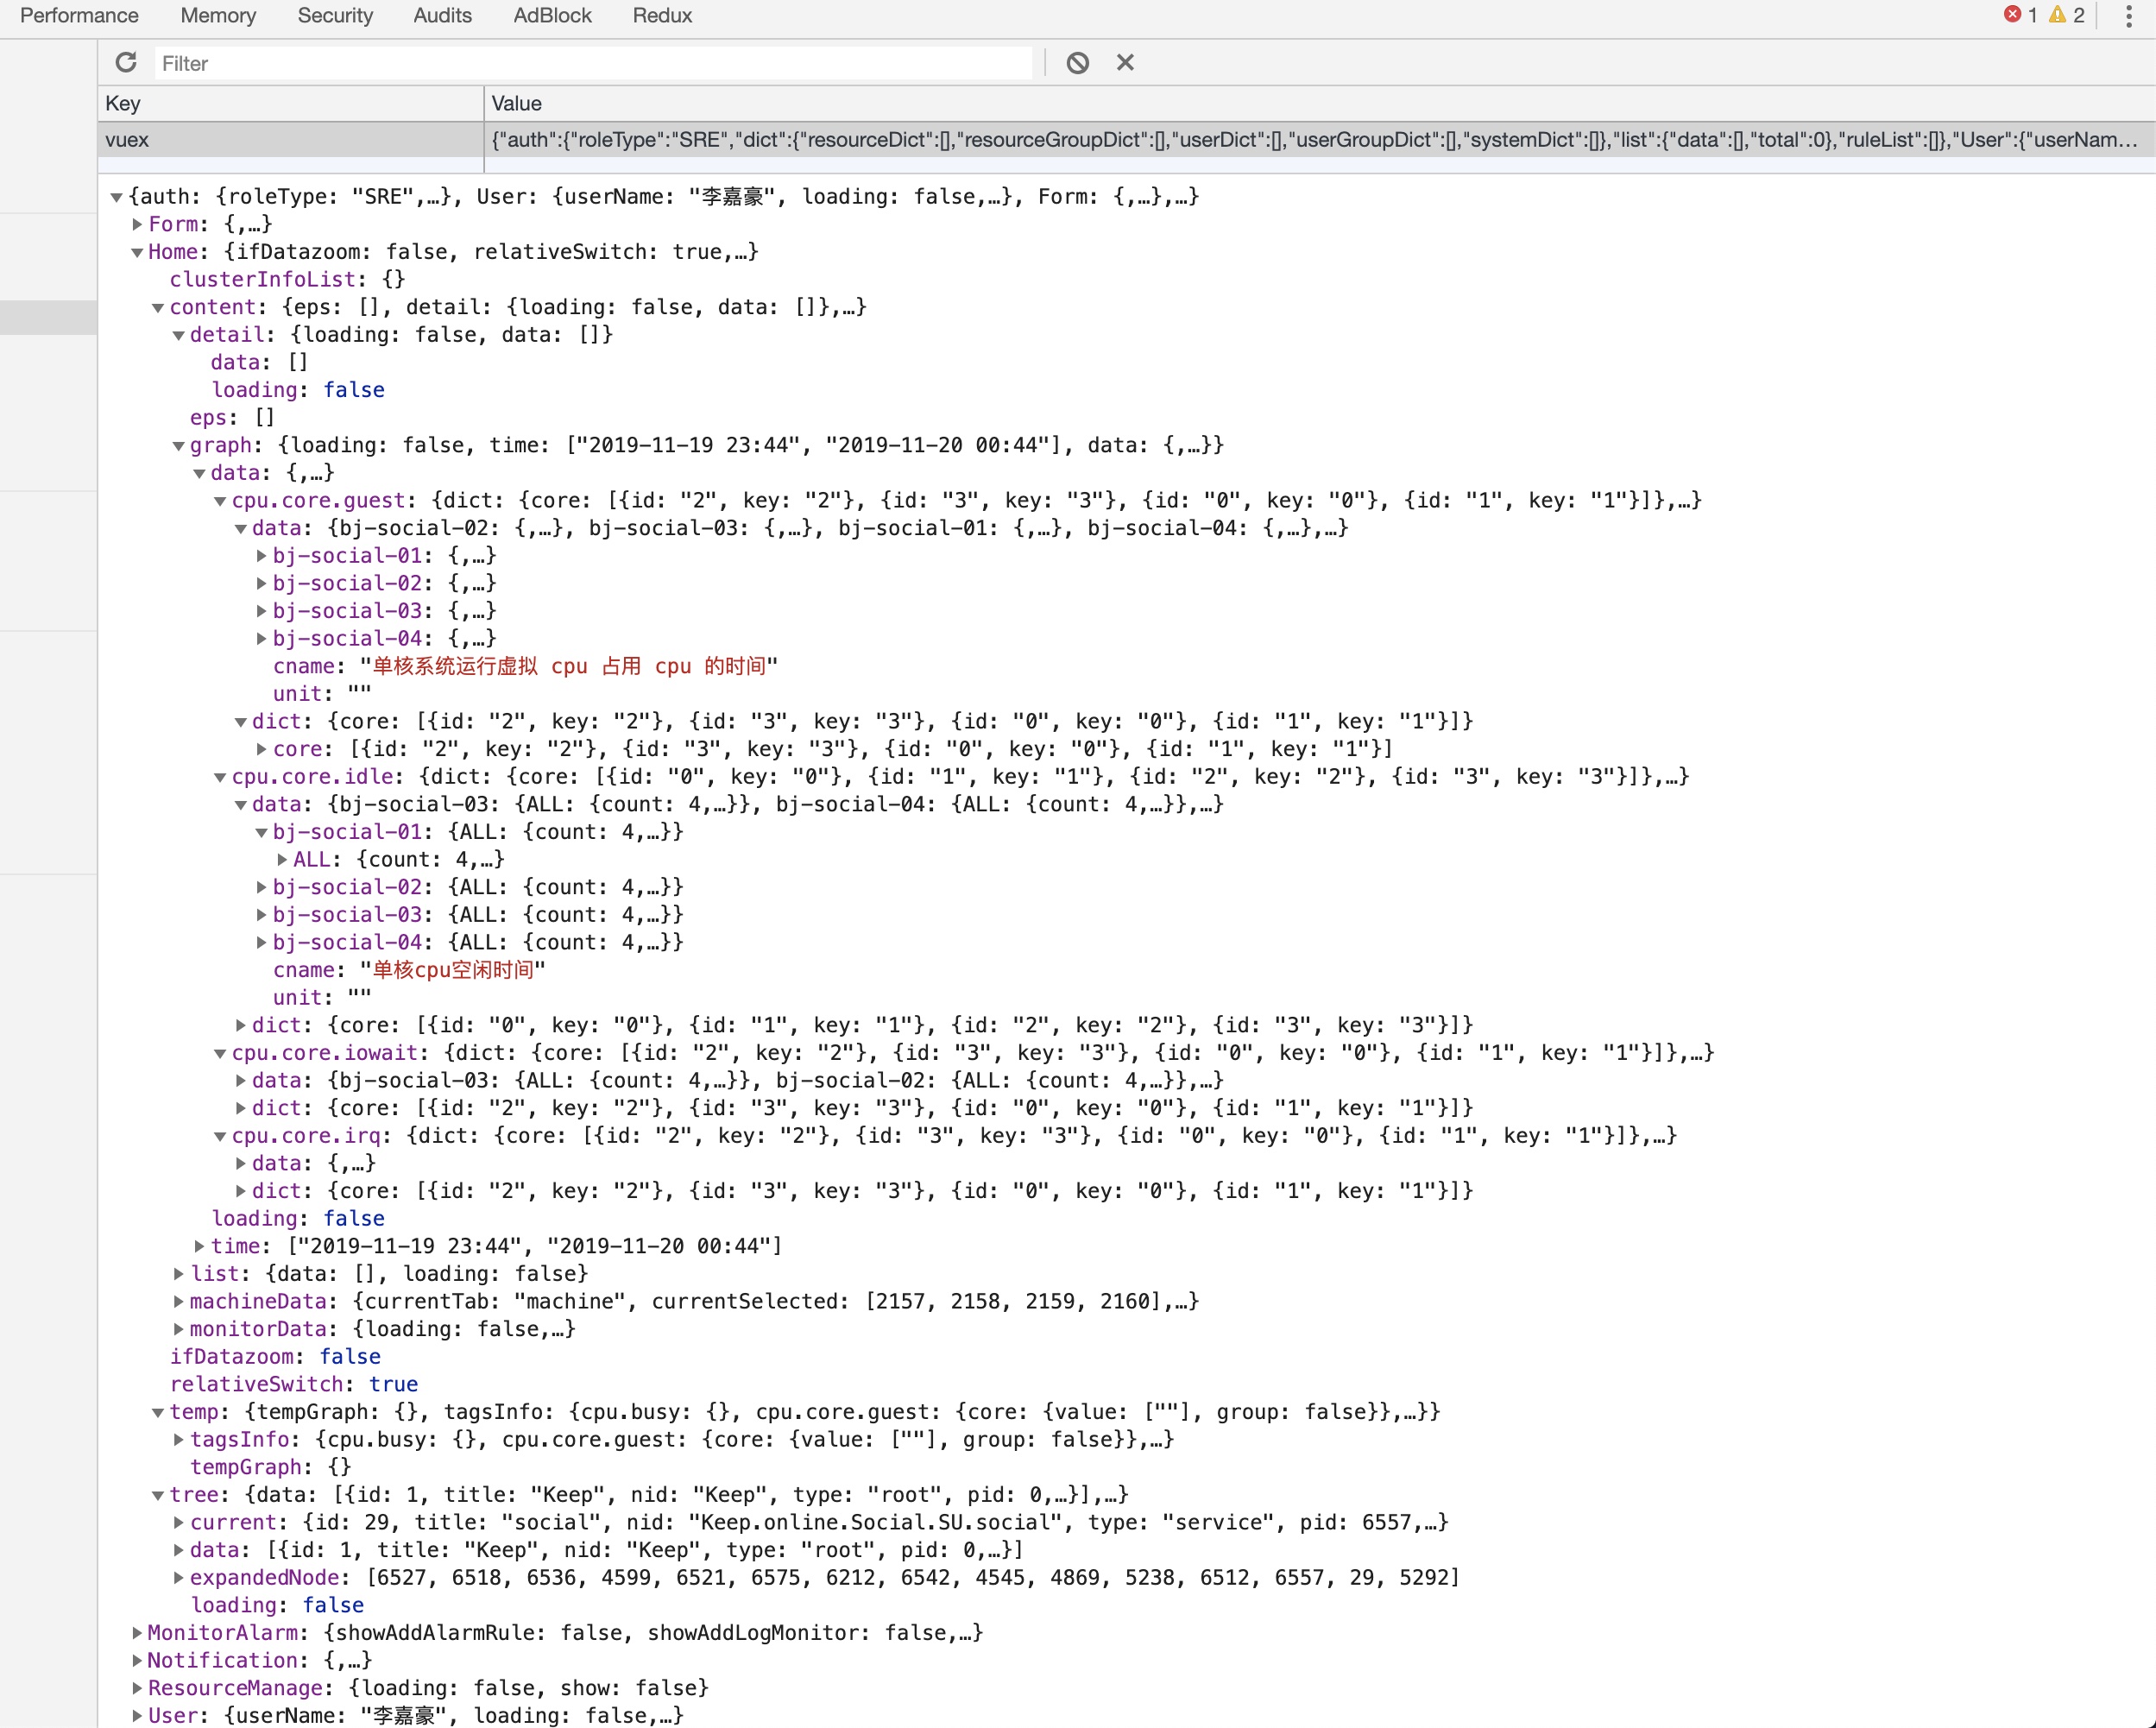Collapse the Home object node
Screen dimensions: 2156x1728
click(x=138, y=253)
